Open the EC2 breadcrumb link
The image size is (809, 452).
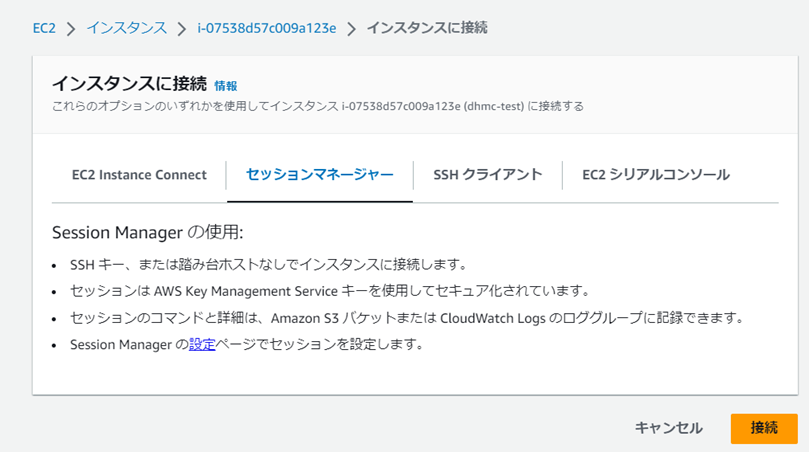coord(44,28)
